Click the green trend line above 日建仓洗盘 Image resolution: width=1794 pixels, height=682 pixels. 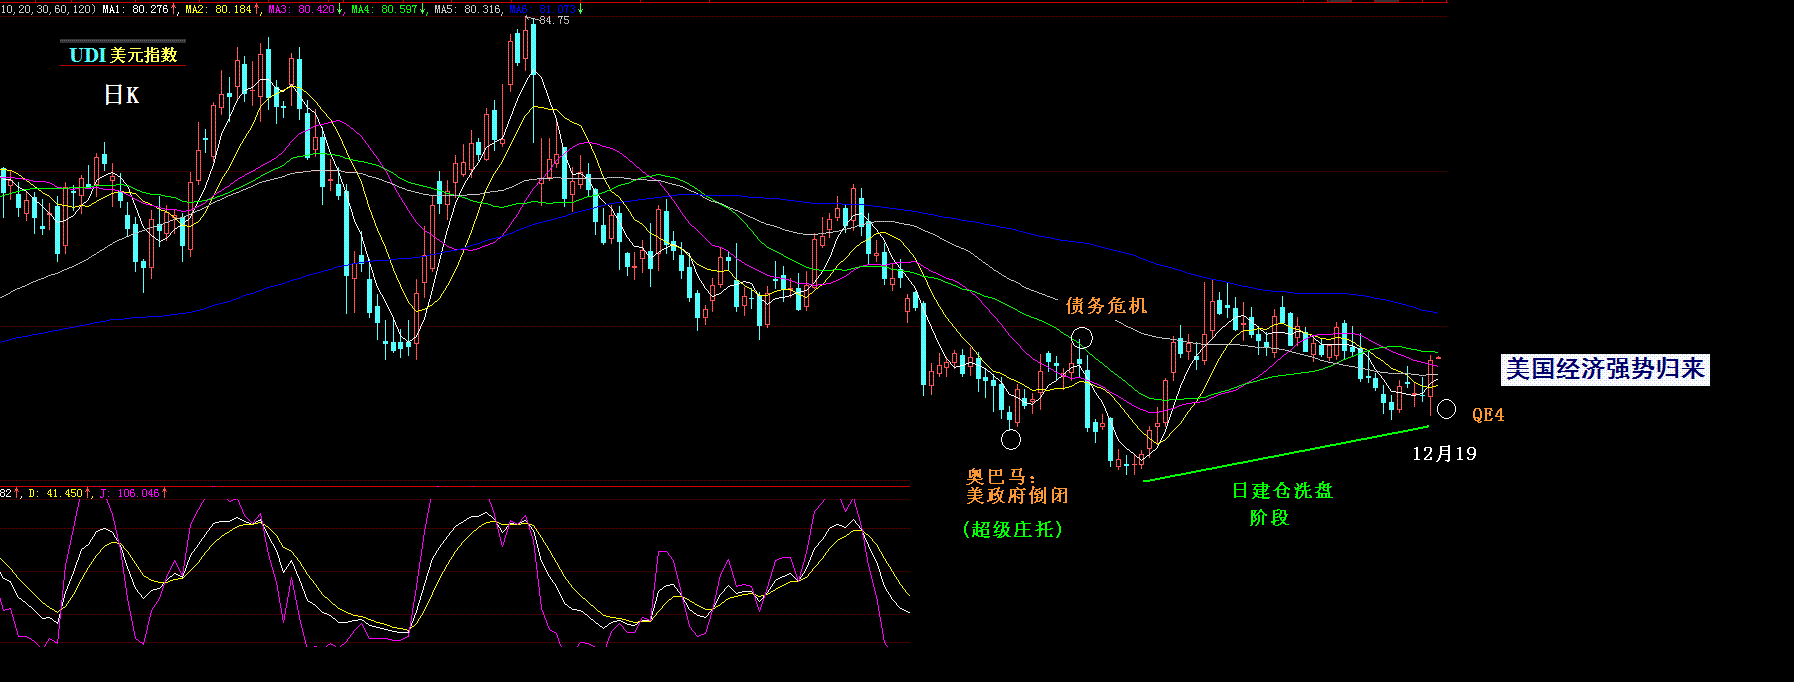(x=1286, y=454)
